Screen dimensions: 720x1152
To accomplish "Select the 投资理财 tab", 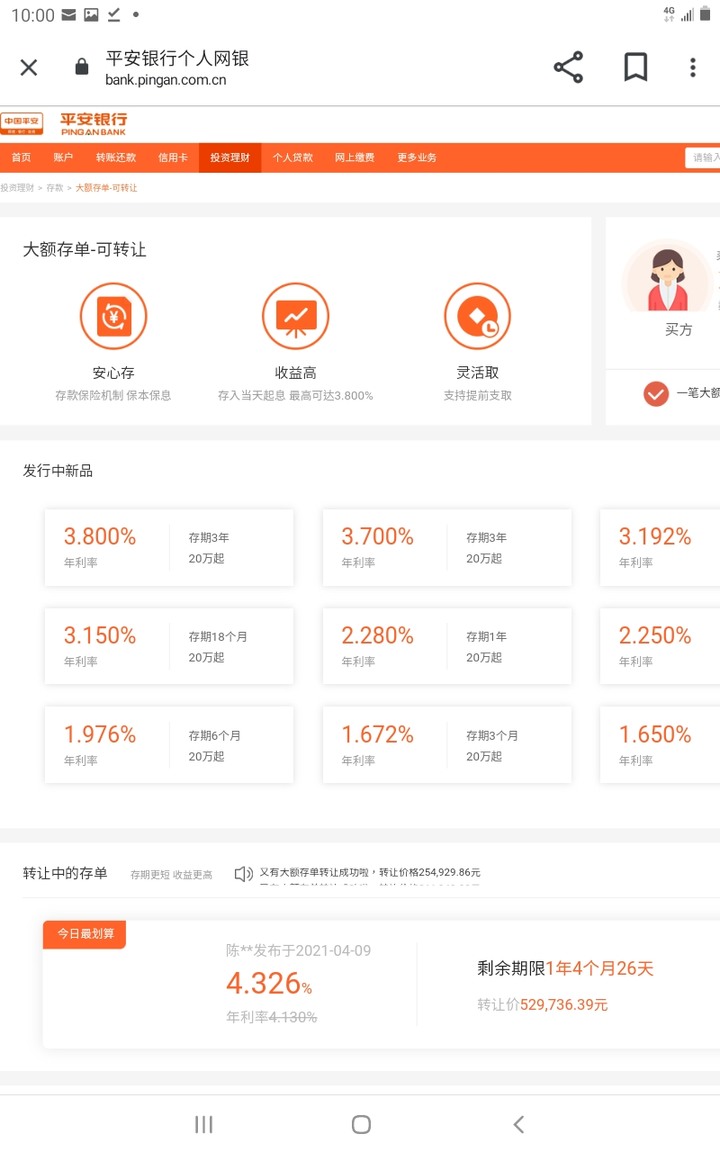I will [230, 157].
